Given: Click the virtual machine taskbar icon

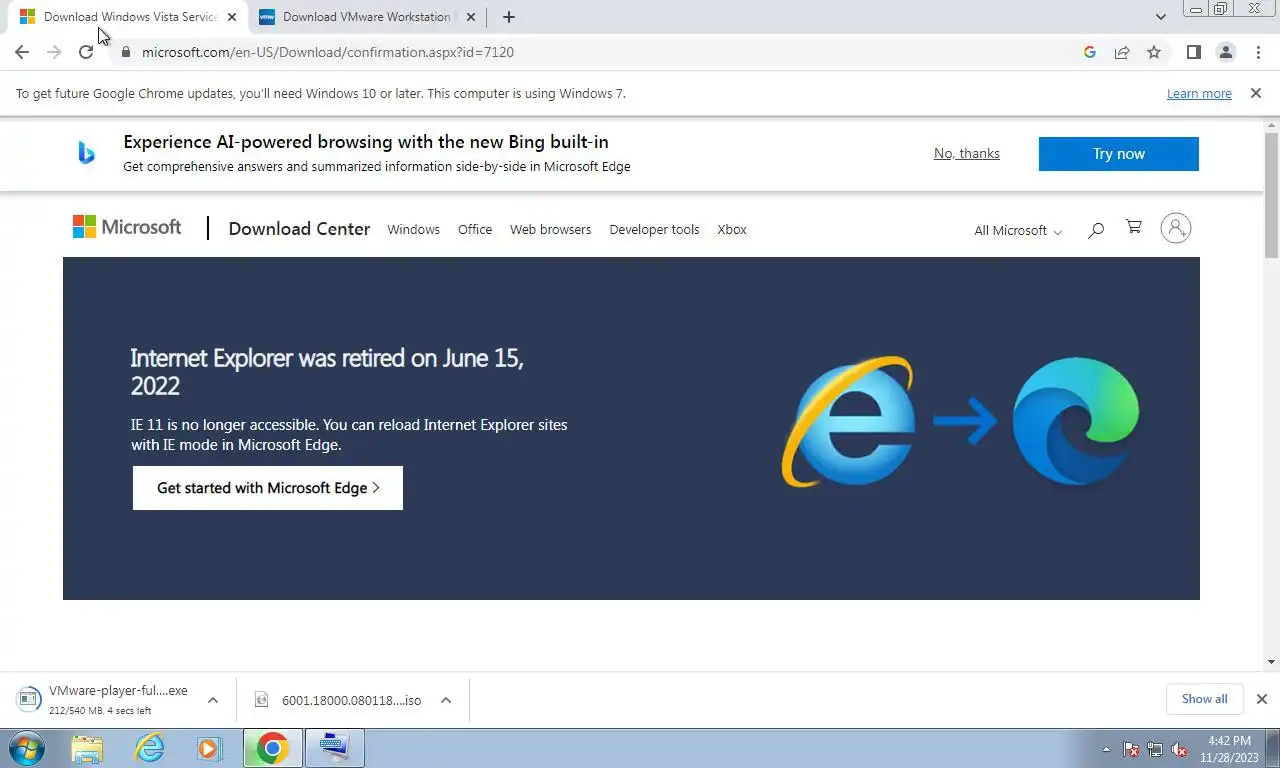Looking at the screenshot, I should click(334, 748).
